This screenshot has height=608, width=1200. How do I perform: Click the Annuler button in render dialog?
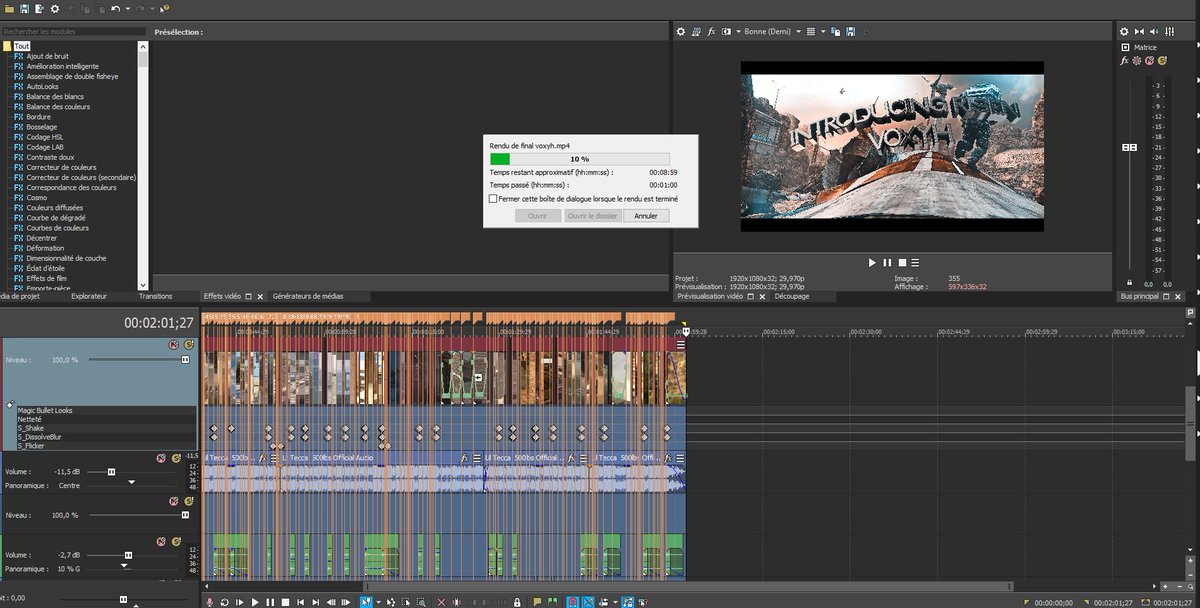click(x=646, y=215)
